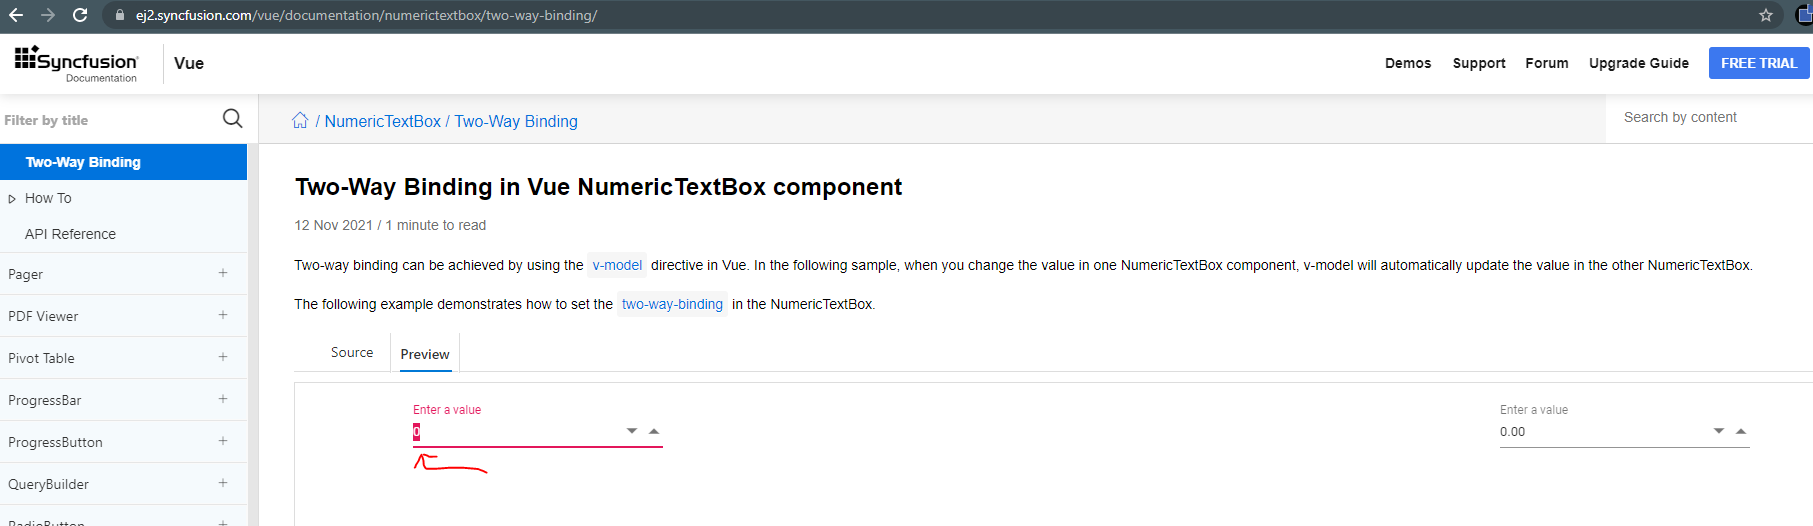Open the Demos menu item
Screen dimensions: 1813x526
1407,63
